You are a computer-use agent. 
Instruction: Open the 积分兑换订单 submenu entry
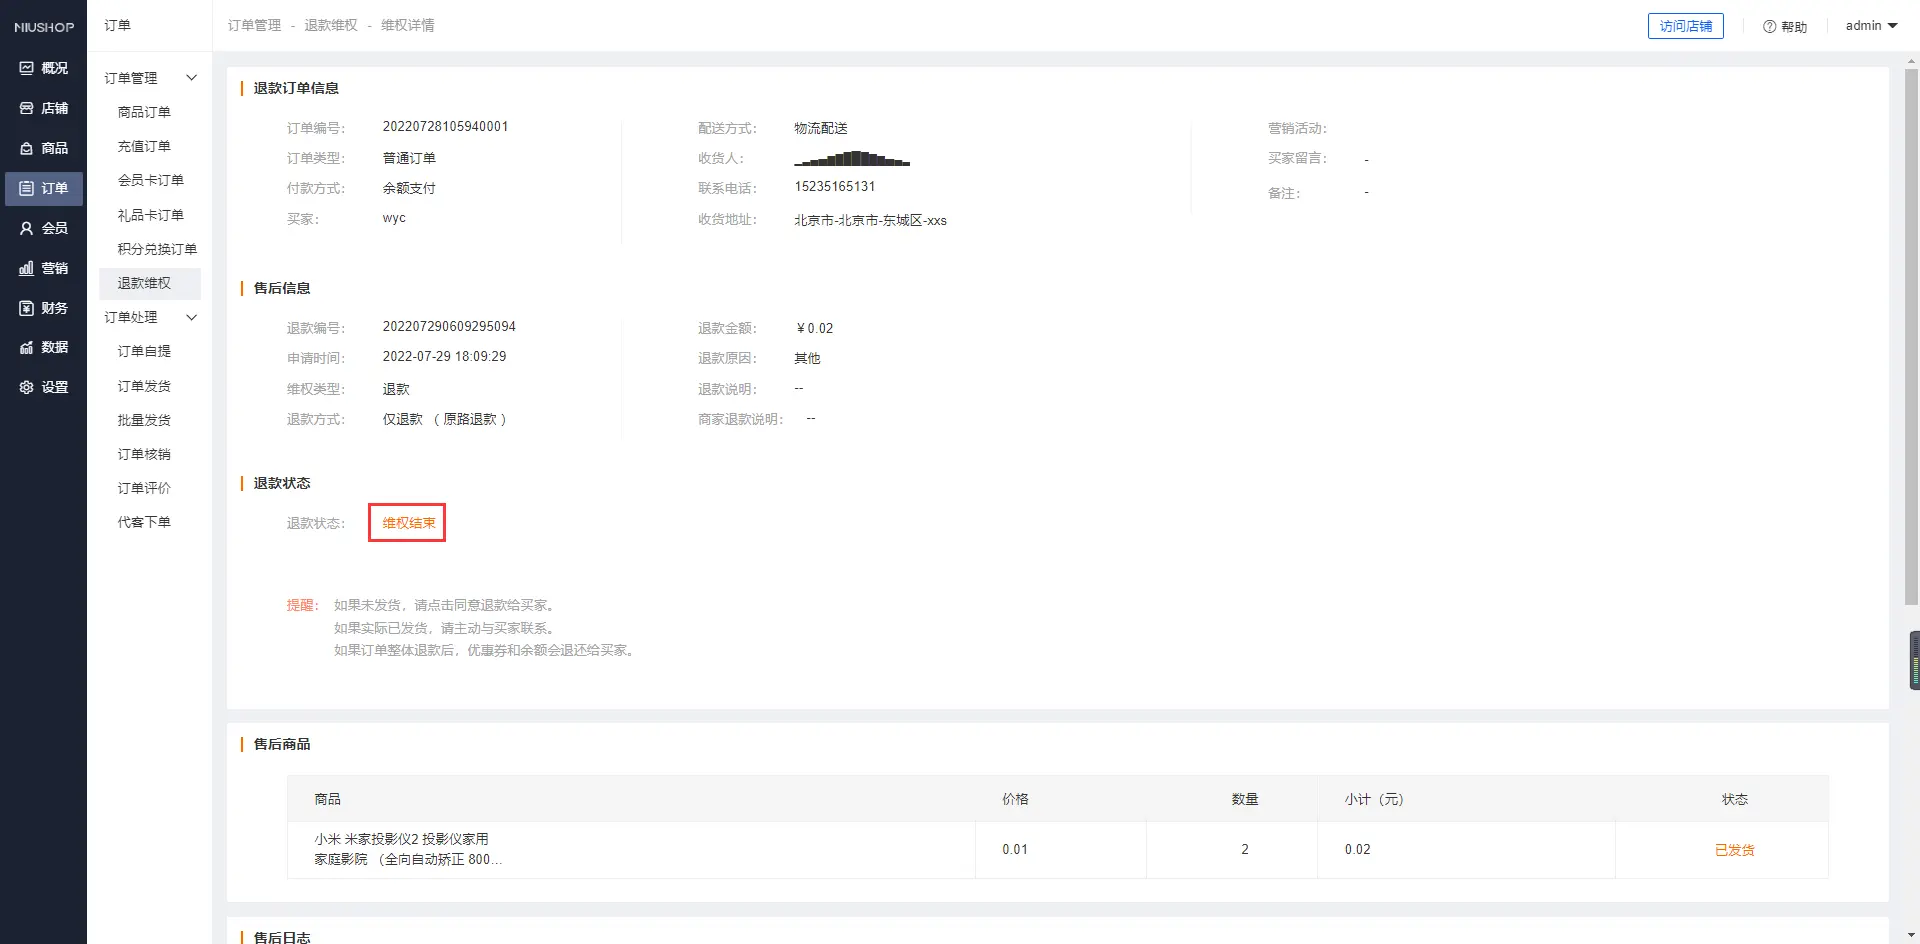pyautogui.click(x=157, y=249)
